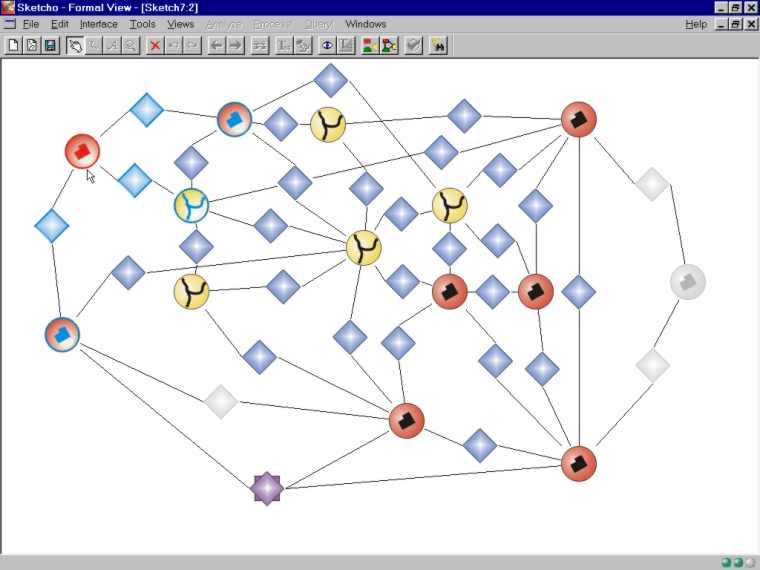Click the New document toolbar icon

point(13,45)
